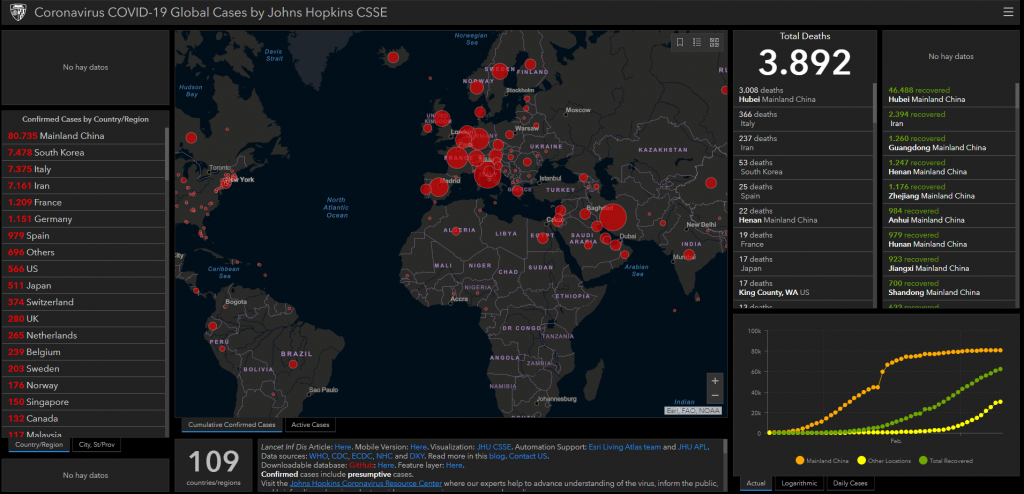Viewport: 1024px width, 494px height.
Task: Click 1.260 recovered Guangdong entry
Action: tap(949, 143)
